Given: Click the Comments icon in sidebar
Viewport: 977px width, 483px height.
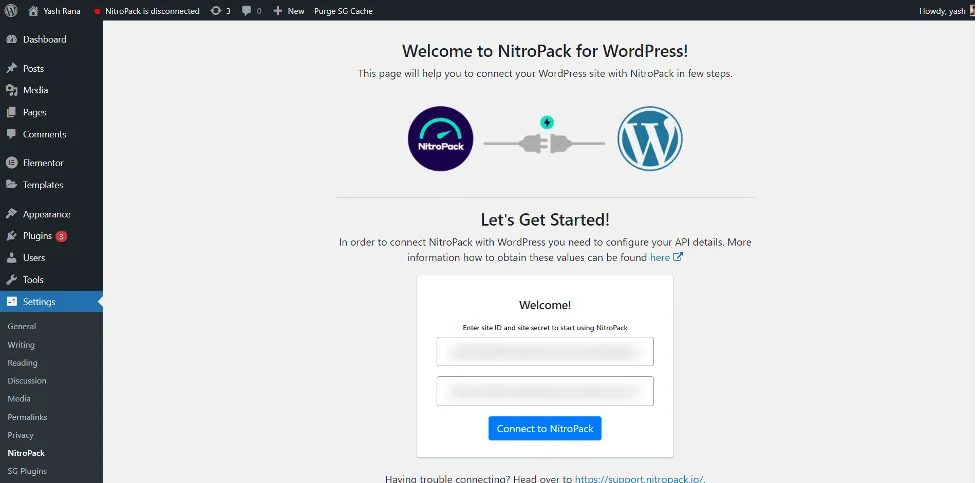Looking at the screenshot, I should click(x=11, y=134).
